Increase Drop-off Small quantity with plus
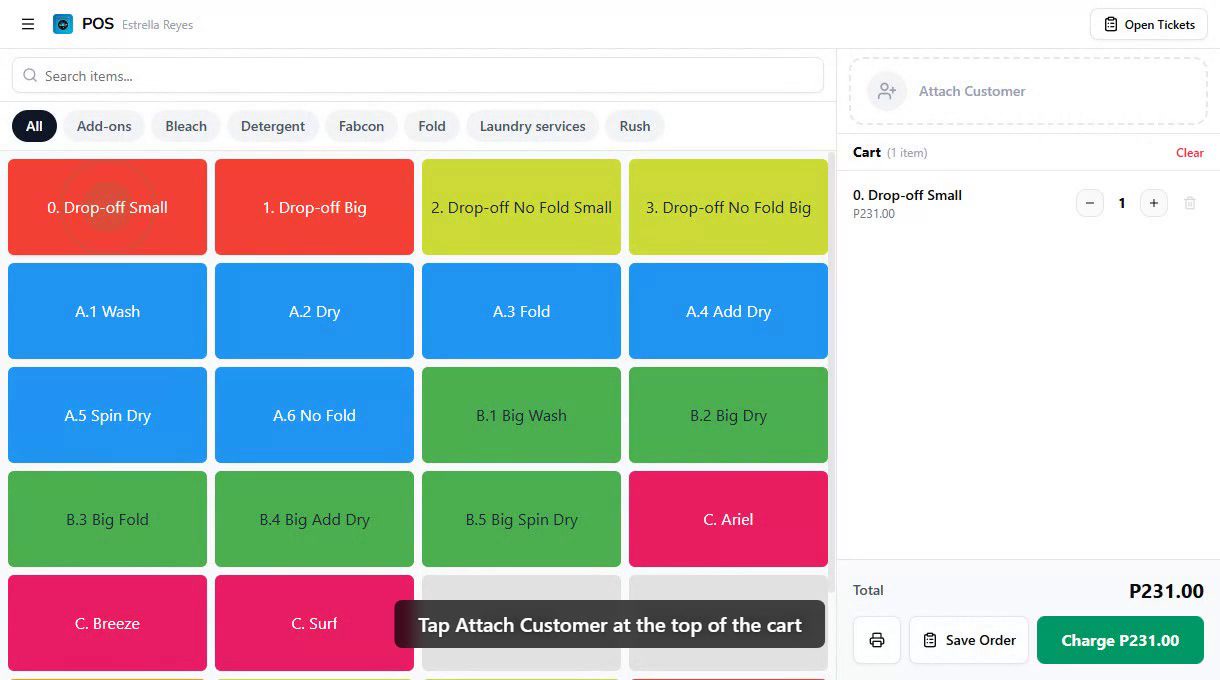The width and height of the screenshot is (1220, 680). (1154, 203)
